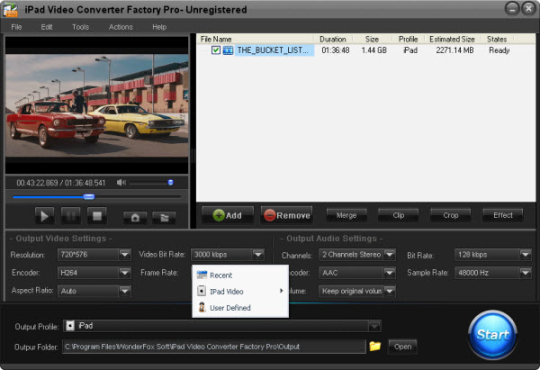Image resolution: width=540 pixels, height=370 pixels.
Task: Open the Output Profile dropdown arrow
Action: tap(374, 326)
